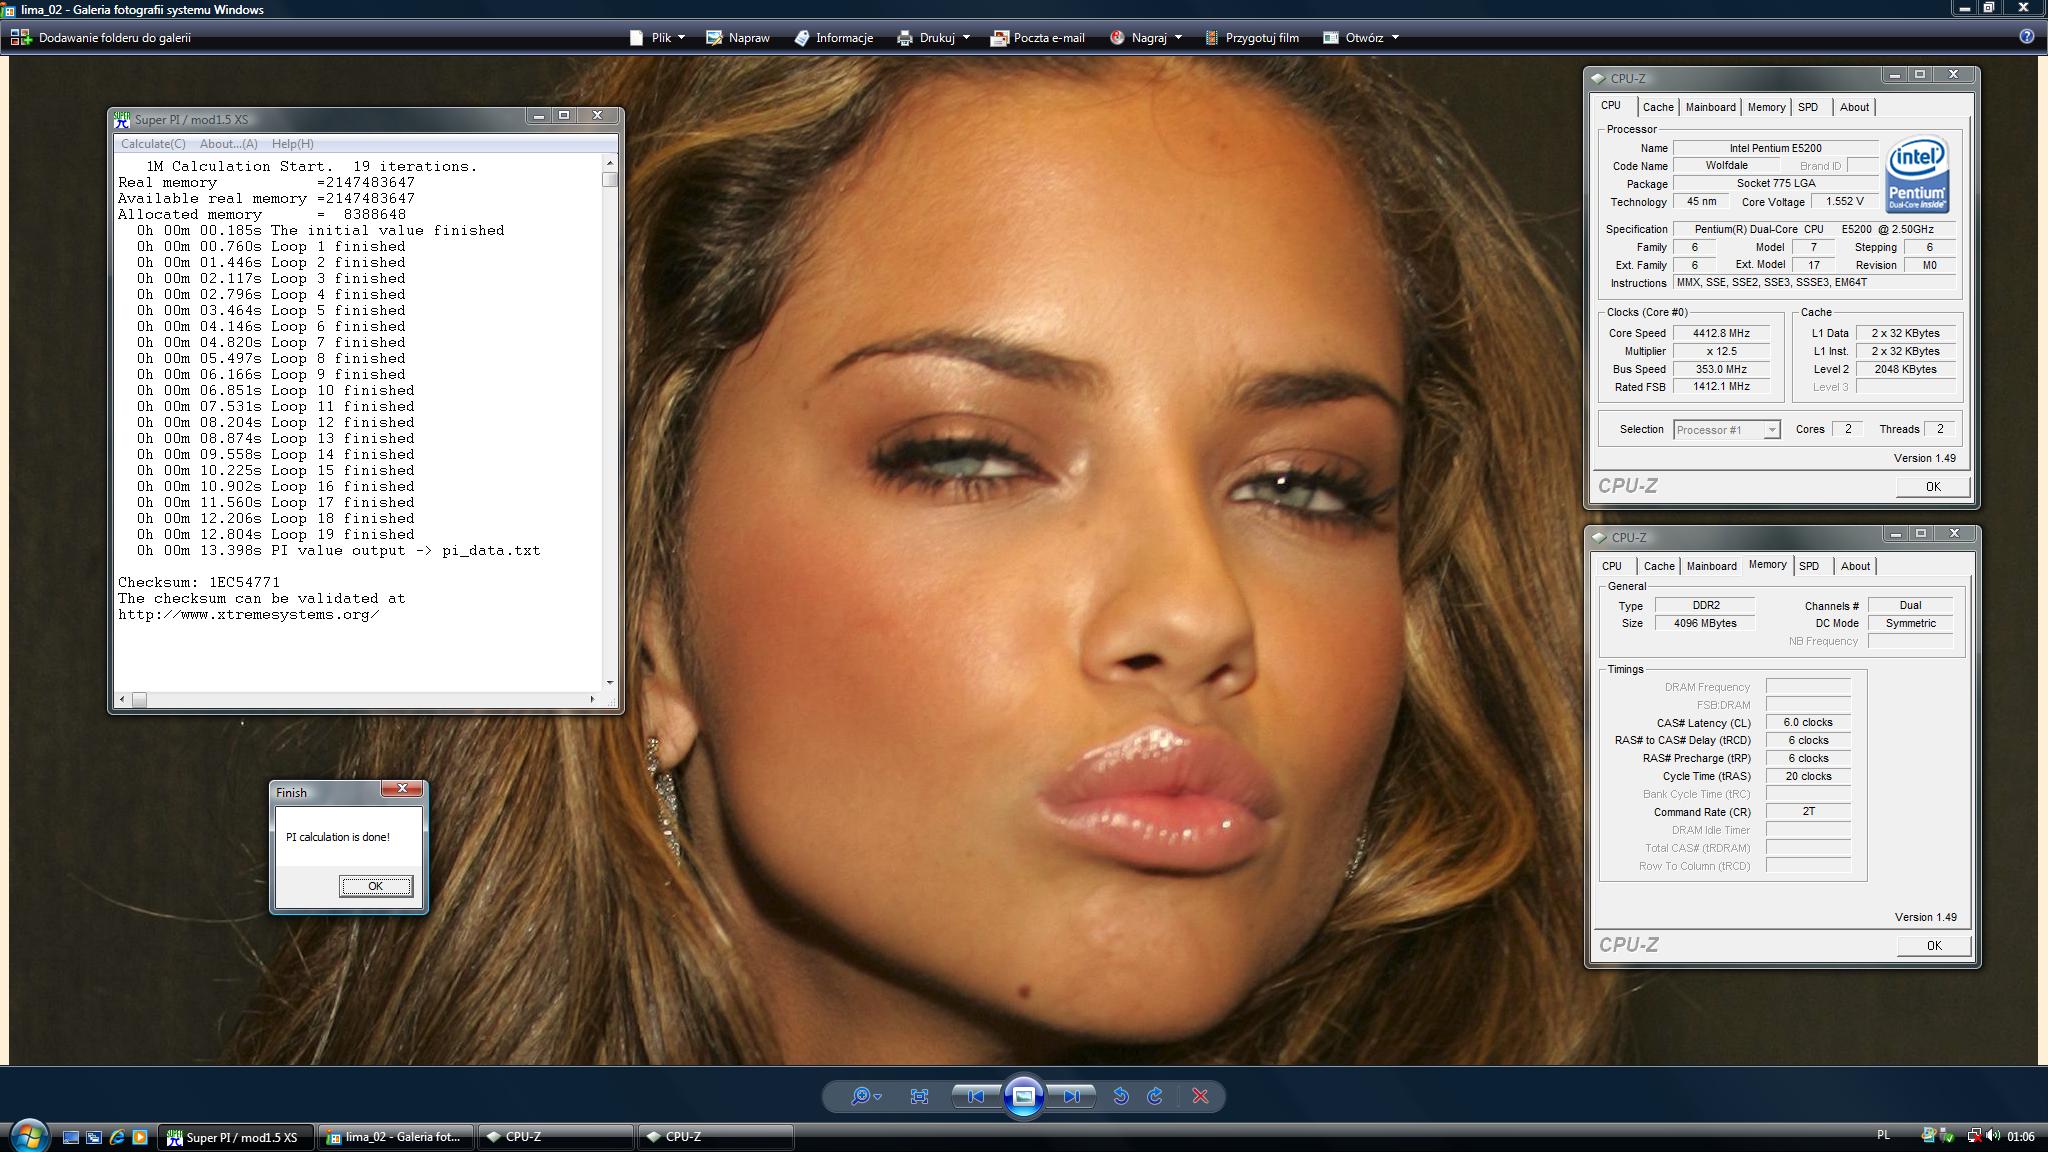Open the SPD tab in the lower CPU-Z window

pyautogui.click(x=1809, y=566)
